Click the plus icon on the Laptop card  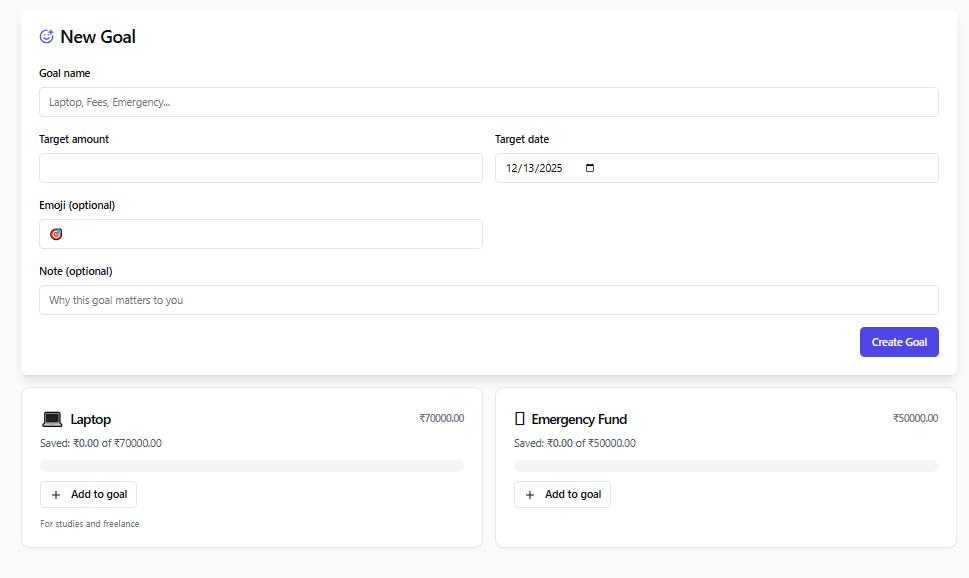pyautogui.click(x=56, y=495)
